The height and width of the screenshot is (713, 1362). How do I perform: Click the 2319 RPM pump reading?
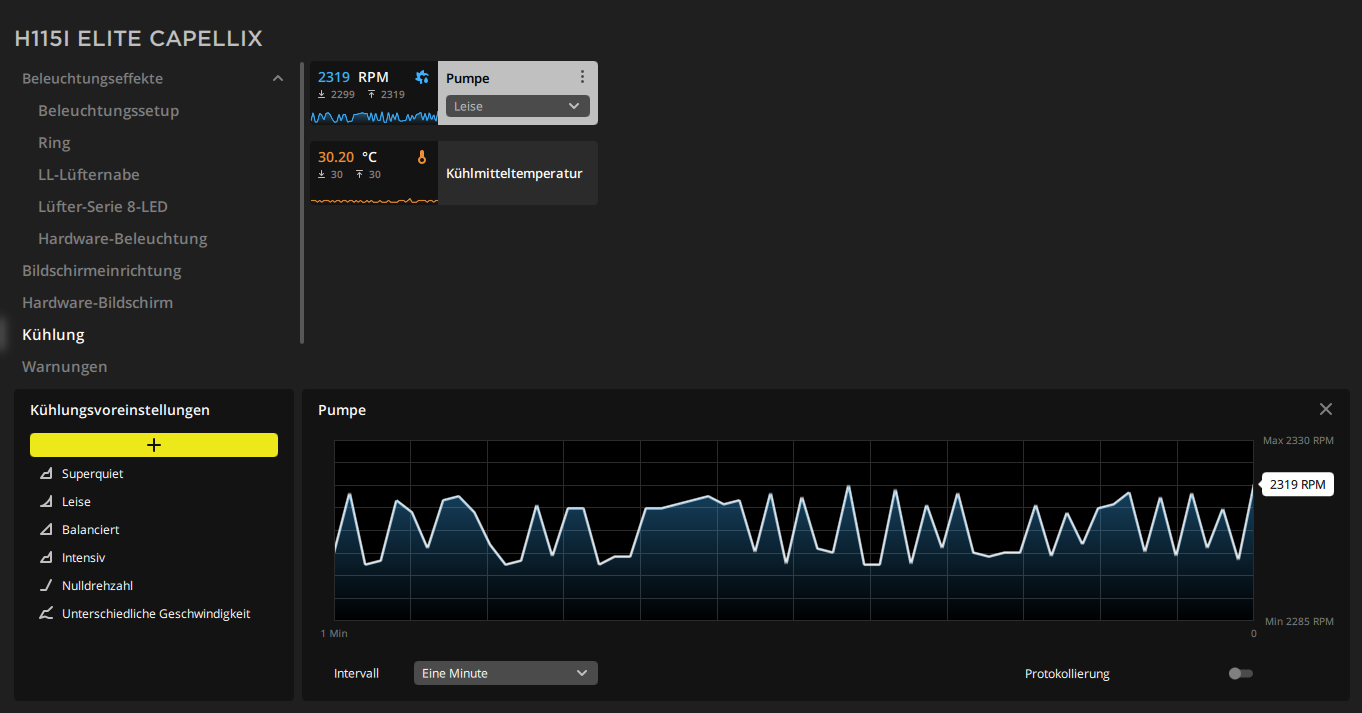pos(353,77)
